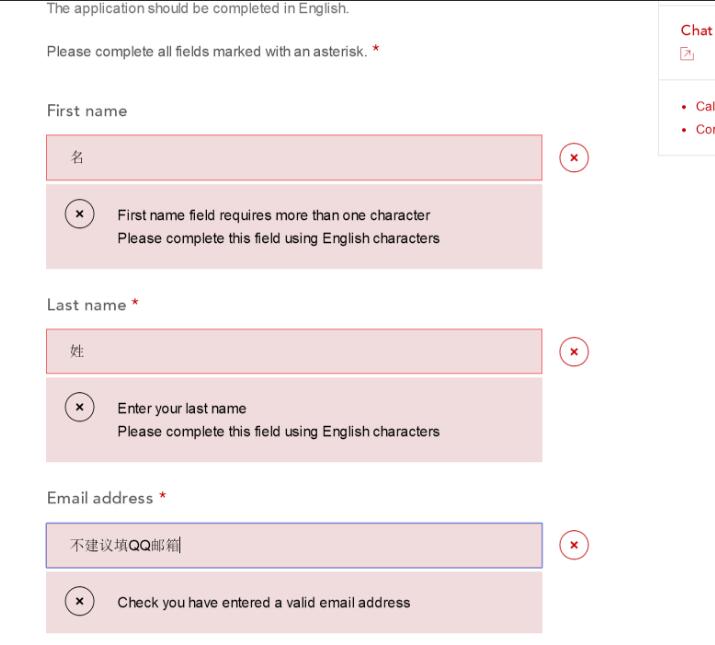Click the 'valid email address' error message
Viewport: 715px width, 645px height.
point(263,602)
